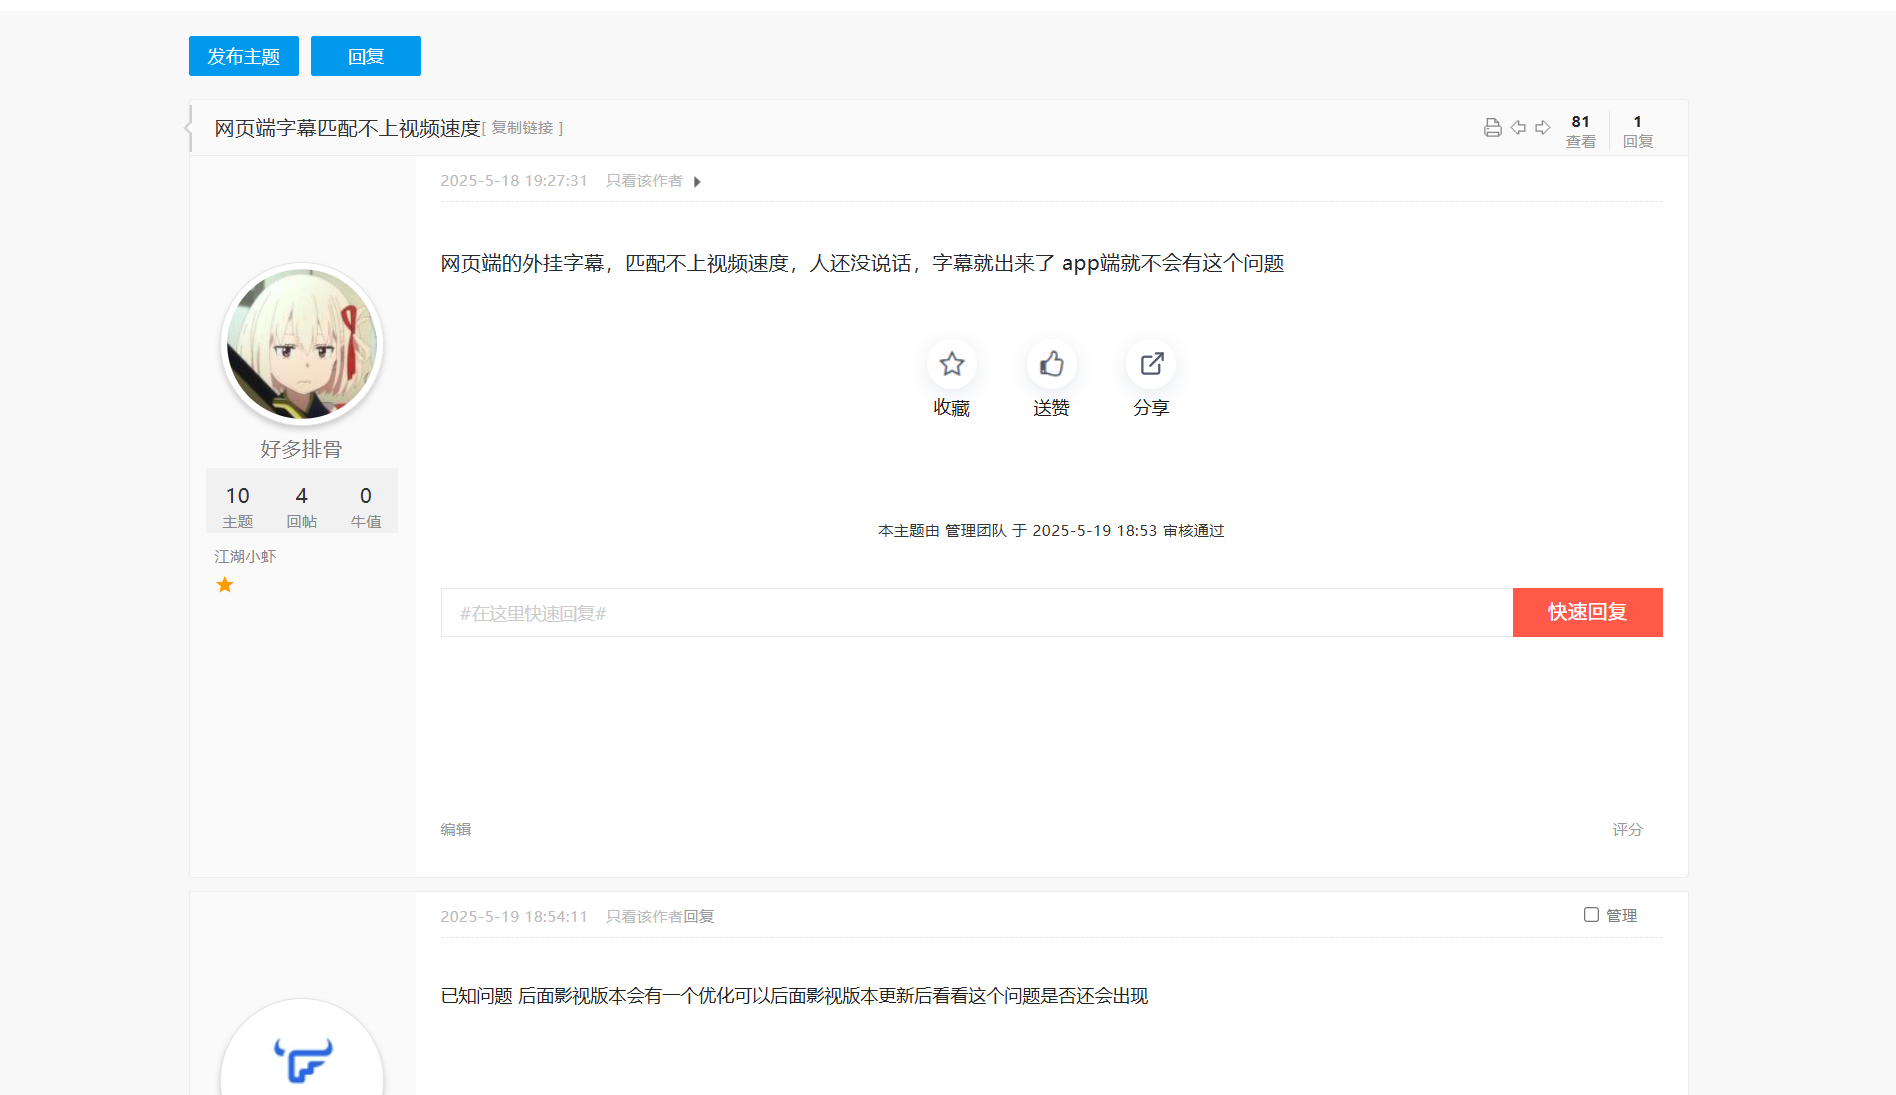Click the red 快速回复 button
Image resolution: width=1896 pixels, height=1095 pixels.
(1588, 612)
